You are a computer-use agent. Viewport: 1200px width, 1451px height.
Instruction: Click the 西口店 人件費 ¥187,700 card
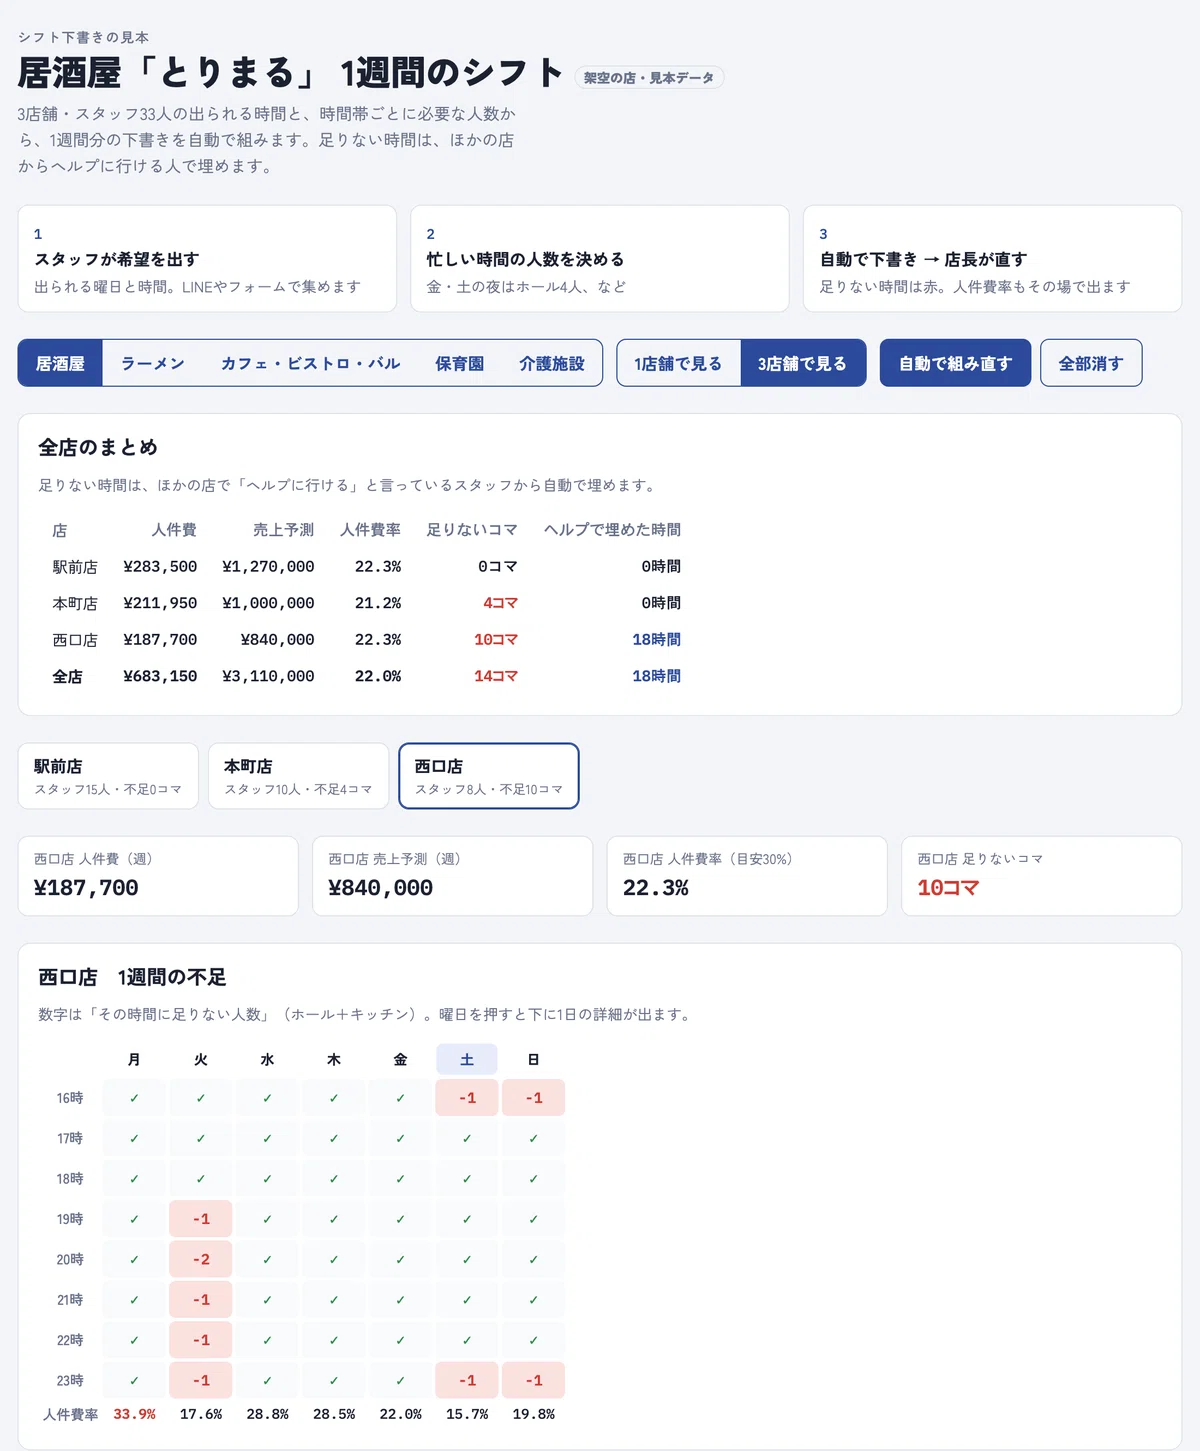(x=158, y=876)
